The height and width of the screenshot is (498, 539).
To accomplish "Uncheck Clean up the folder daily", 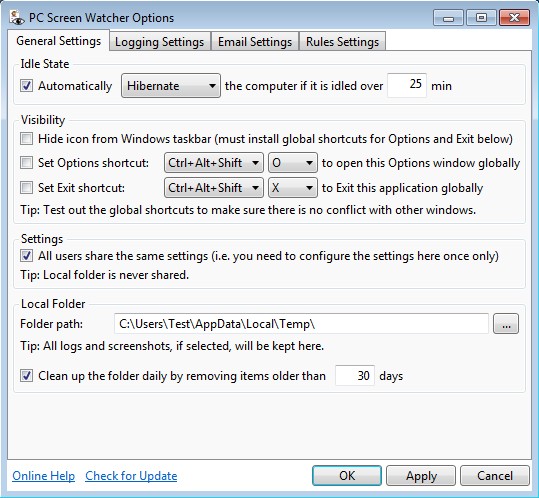I will tap(26, 376).
